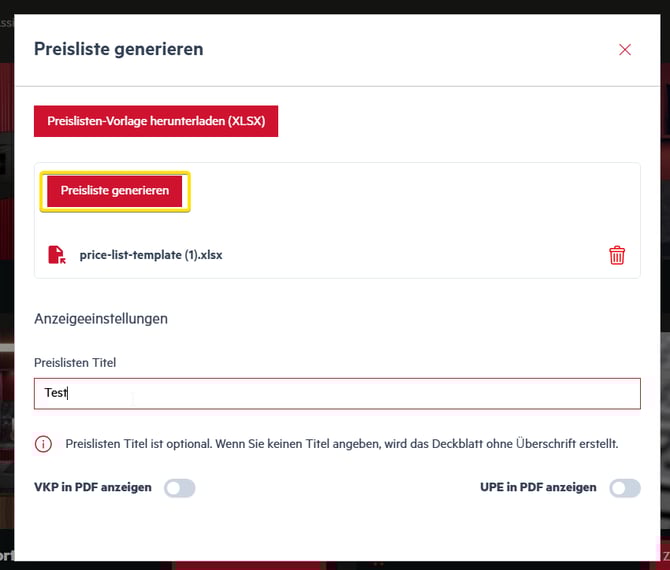Click the info circle icon
The image size is (670, 570).
pos(43,444)
